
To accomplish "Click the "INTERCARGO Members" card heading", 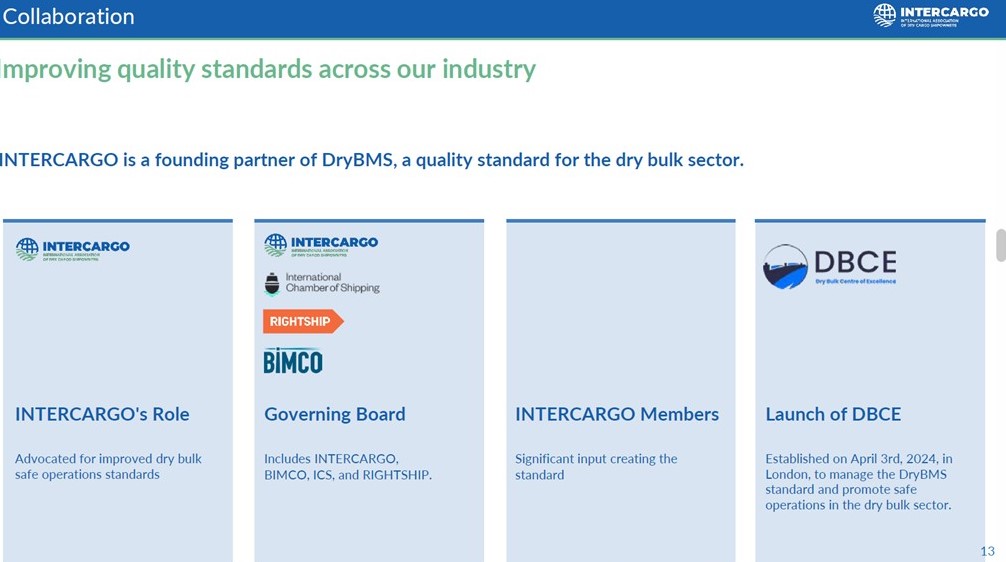I will (616, 414).
